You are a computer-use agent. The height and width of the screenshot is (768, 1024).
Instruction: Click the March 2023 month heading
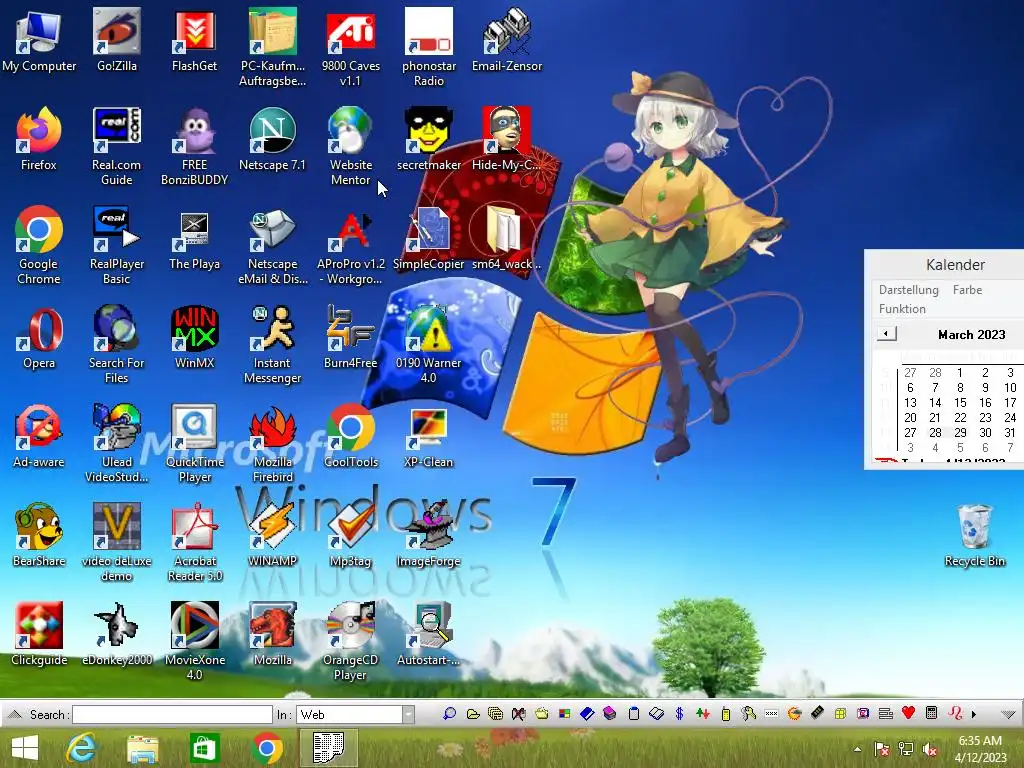coord(971,334)
